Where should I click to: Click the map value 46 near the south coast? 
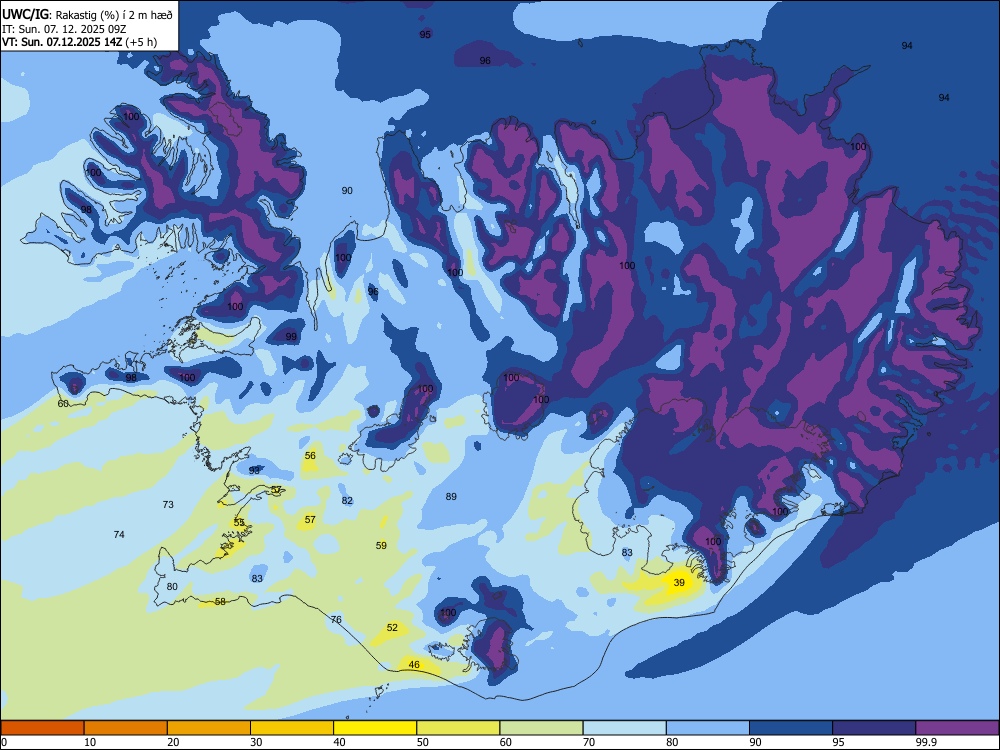click(414, 665)
